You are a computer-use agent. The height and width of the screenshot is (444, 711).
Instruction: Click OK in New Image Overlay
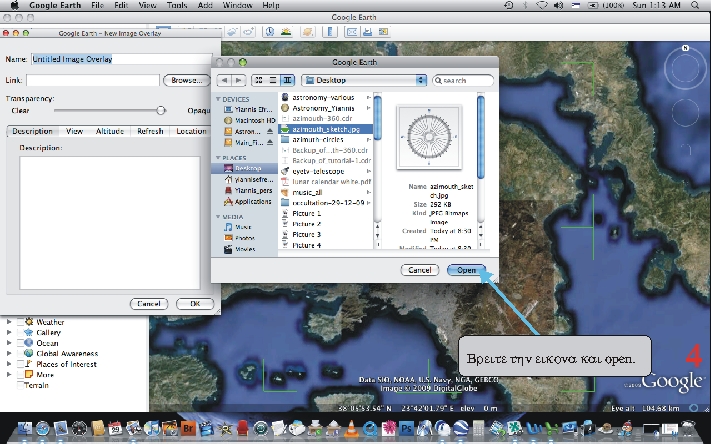tap(195, 303)
